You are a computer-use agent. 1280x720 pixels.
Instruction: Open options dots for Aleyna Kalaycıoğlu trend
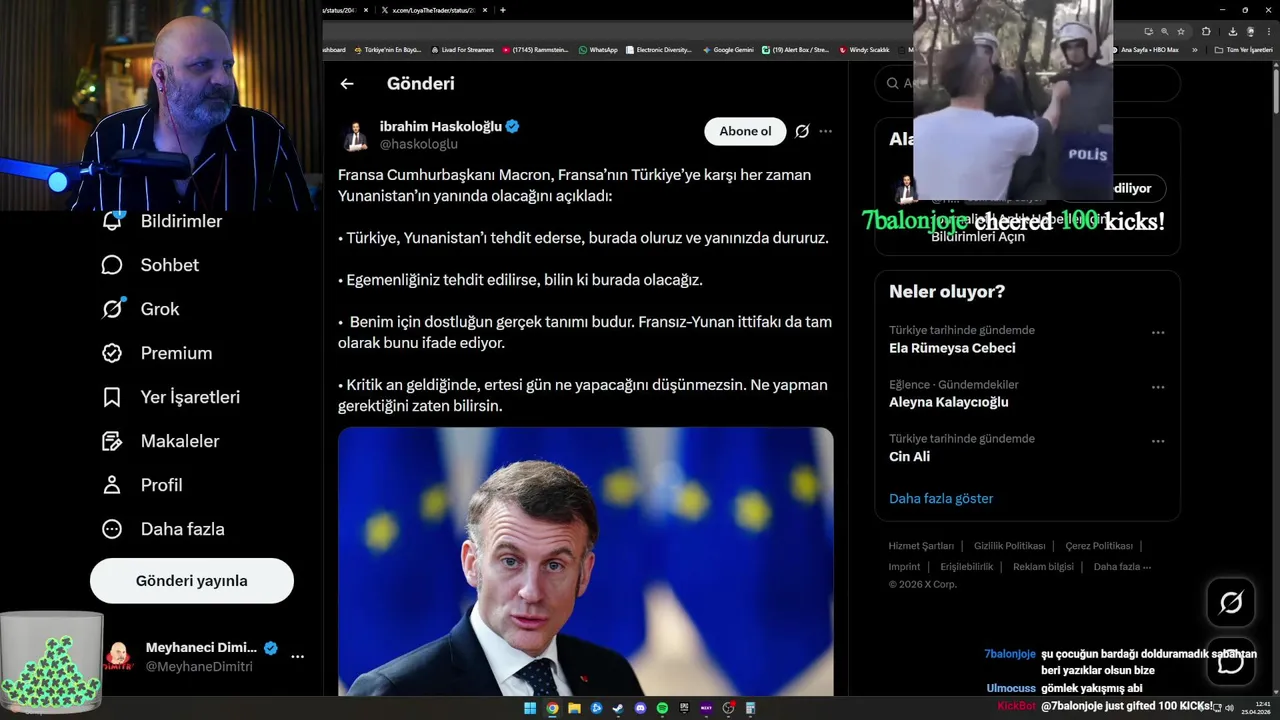click(x=1158, y=387)
